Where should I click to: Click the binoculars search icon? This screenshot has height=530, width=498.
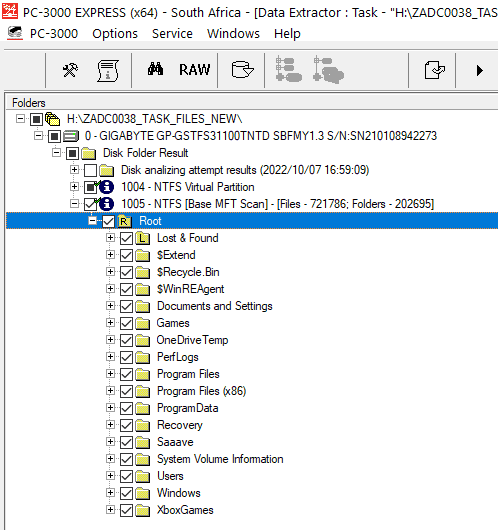tap(156, 69)
